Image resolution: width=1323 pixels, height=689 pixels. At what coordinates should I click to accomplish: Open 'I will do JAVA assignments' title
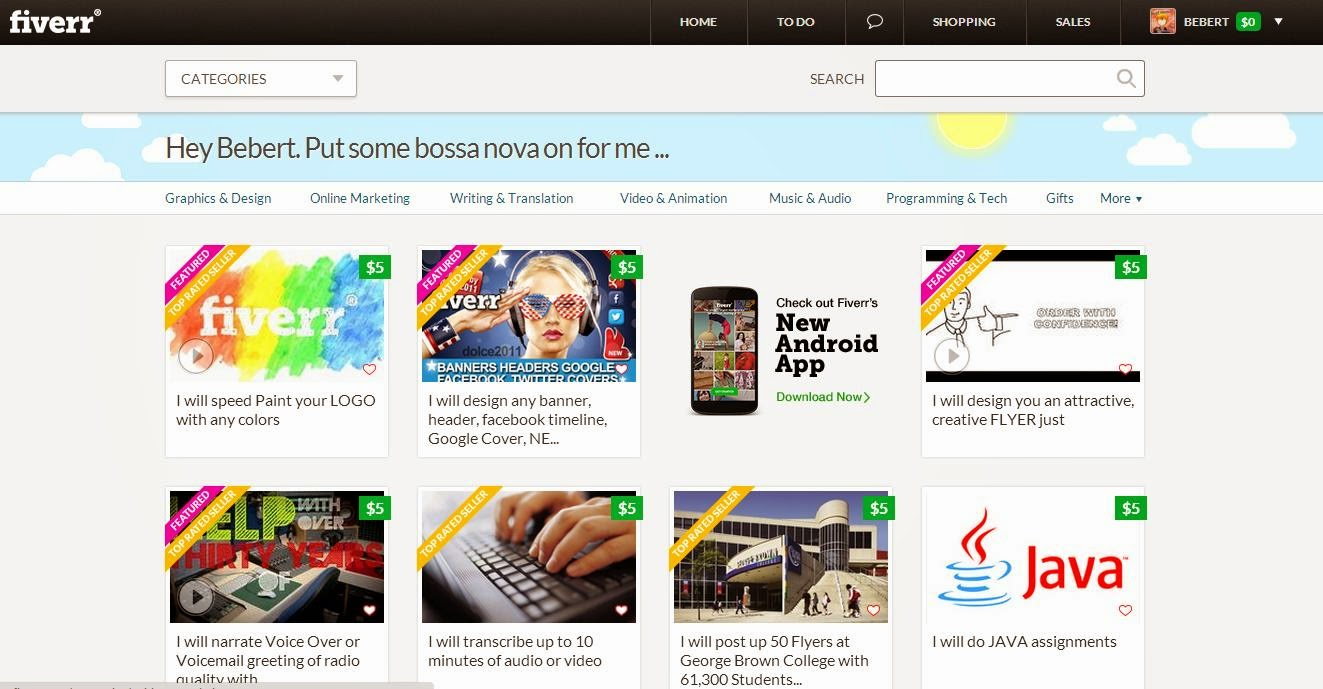pos(1024,641)
